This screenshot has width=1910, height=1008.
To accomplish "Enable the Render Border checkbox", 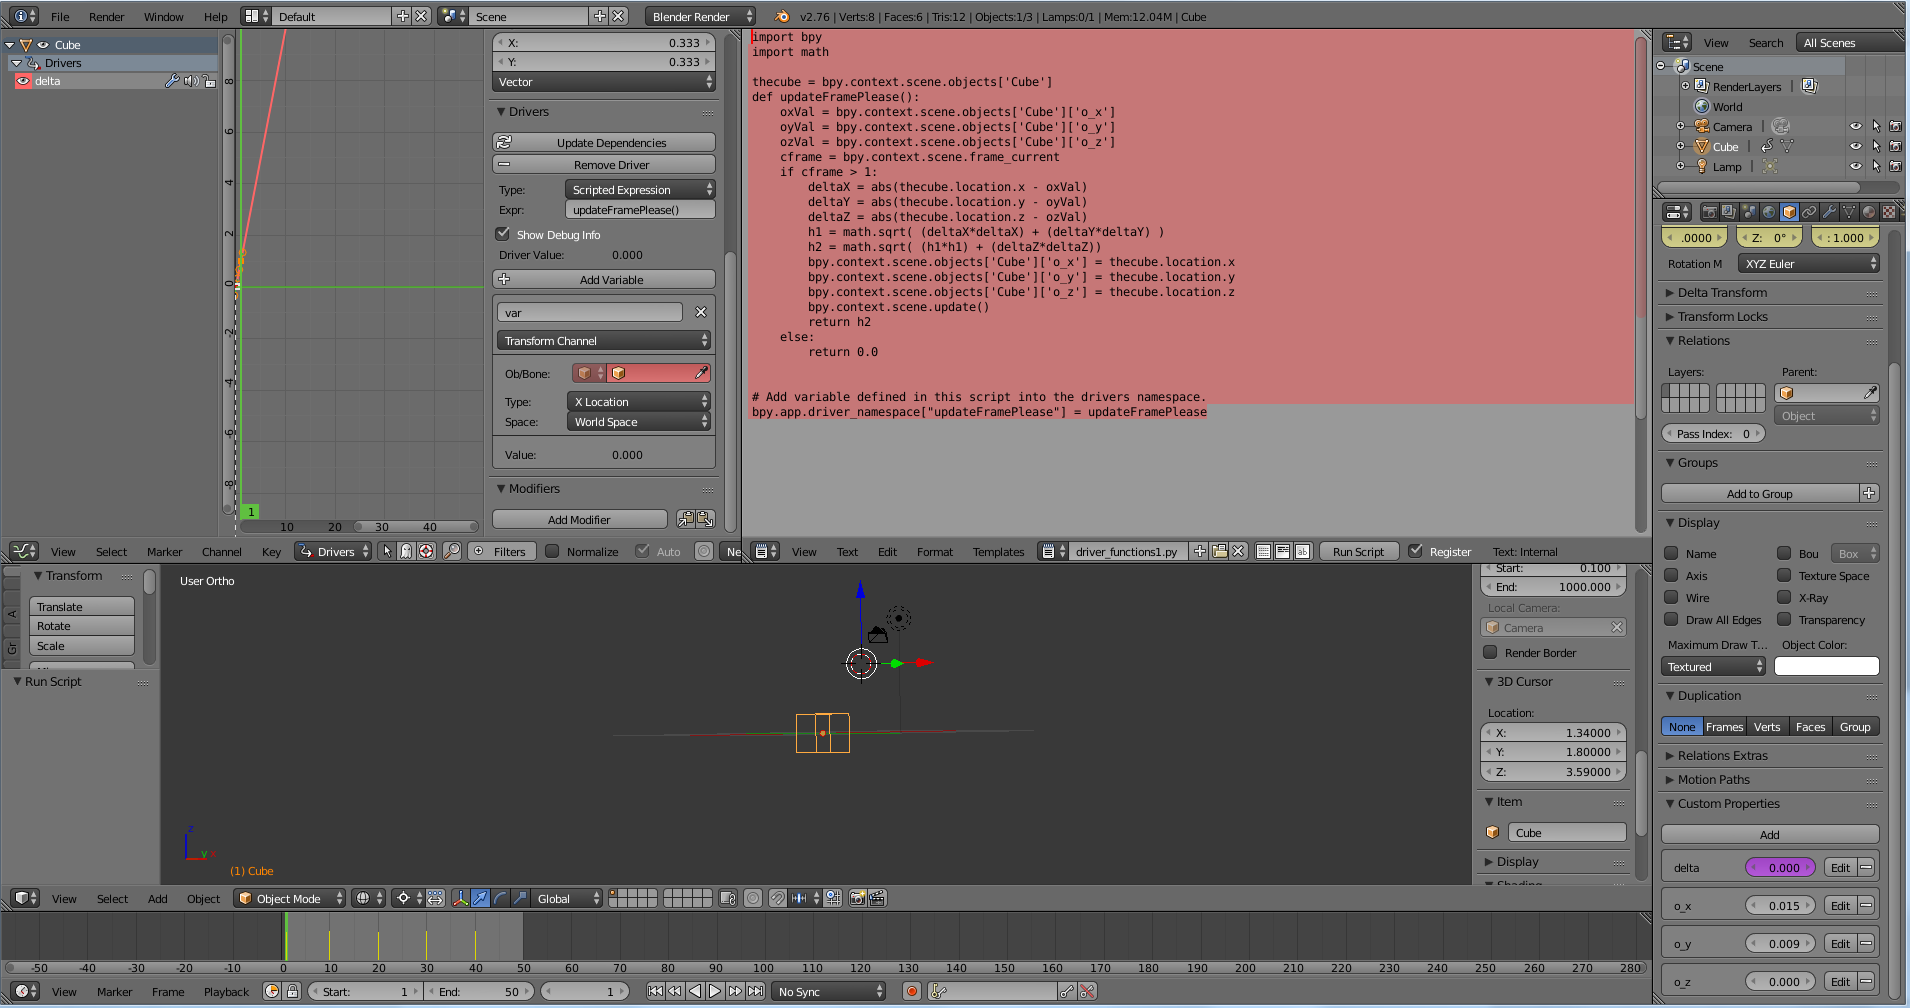I will [x=1490, y=652].
